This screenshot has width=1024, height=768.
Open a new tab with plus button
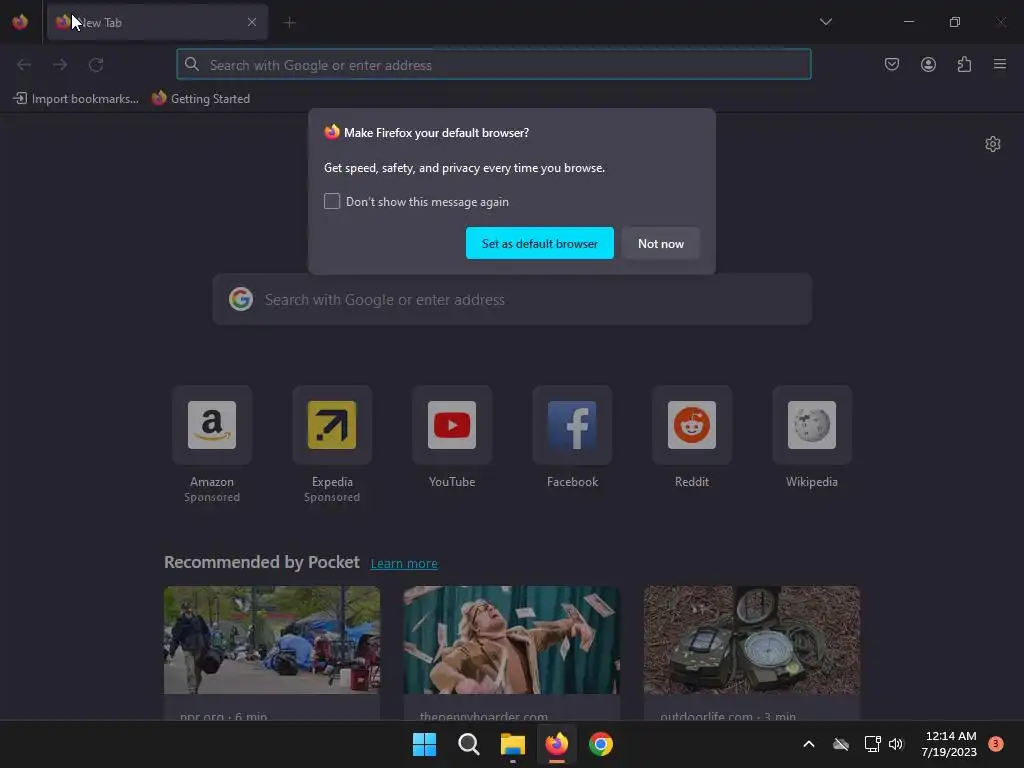289,22
